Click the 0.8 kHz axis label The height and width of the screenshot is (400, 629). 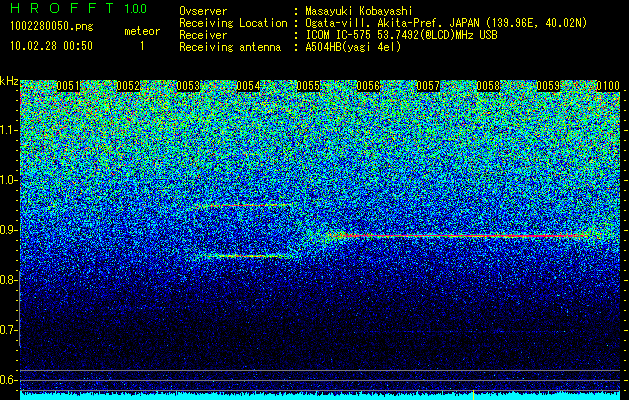(8, 280)
